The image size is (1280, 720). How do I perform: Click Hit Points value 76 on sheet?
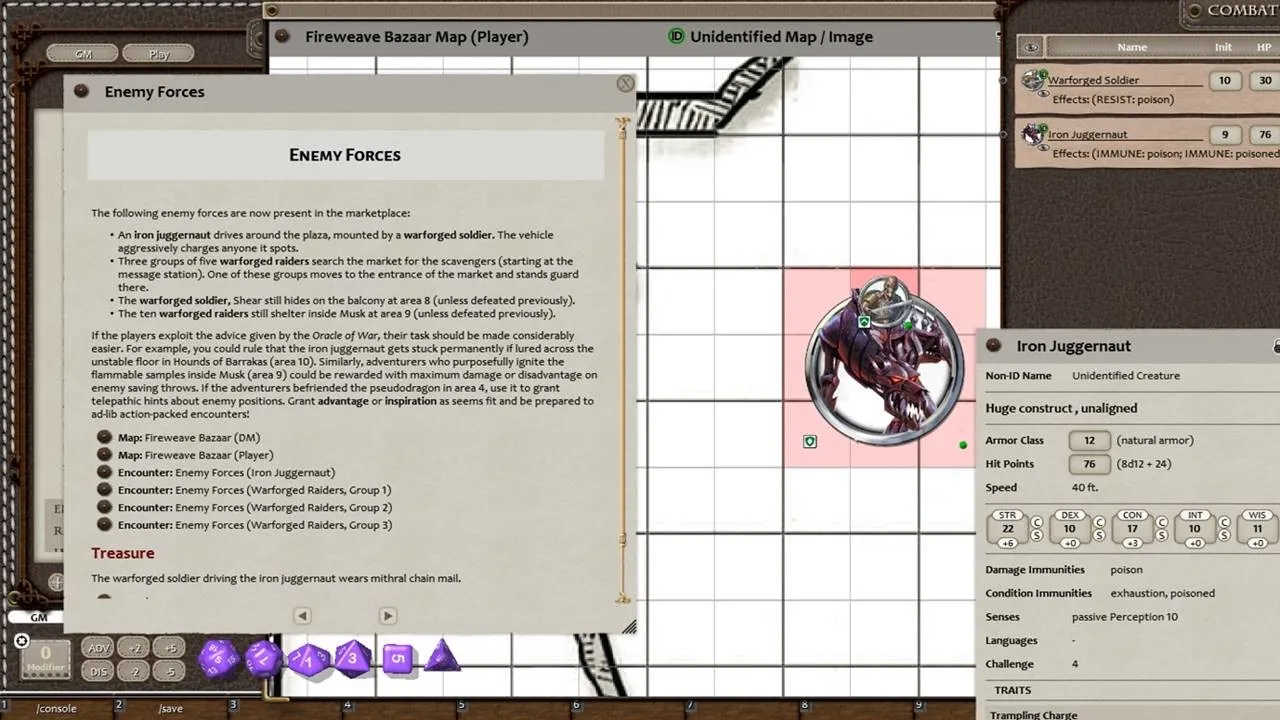point(1089,464)
